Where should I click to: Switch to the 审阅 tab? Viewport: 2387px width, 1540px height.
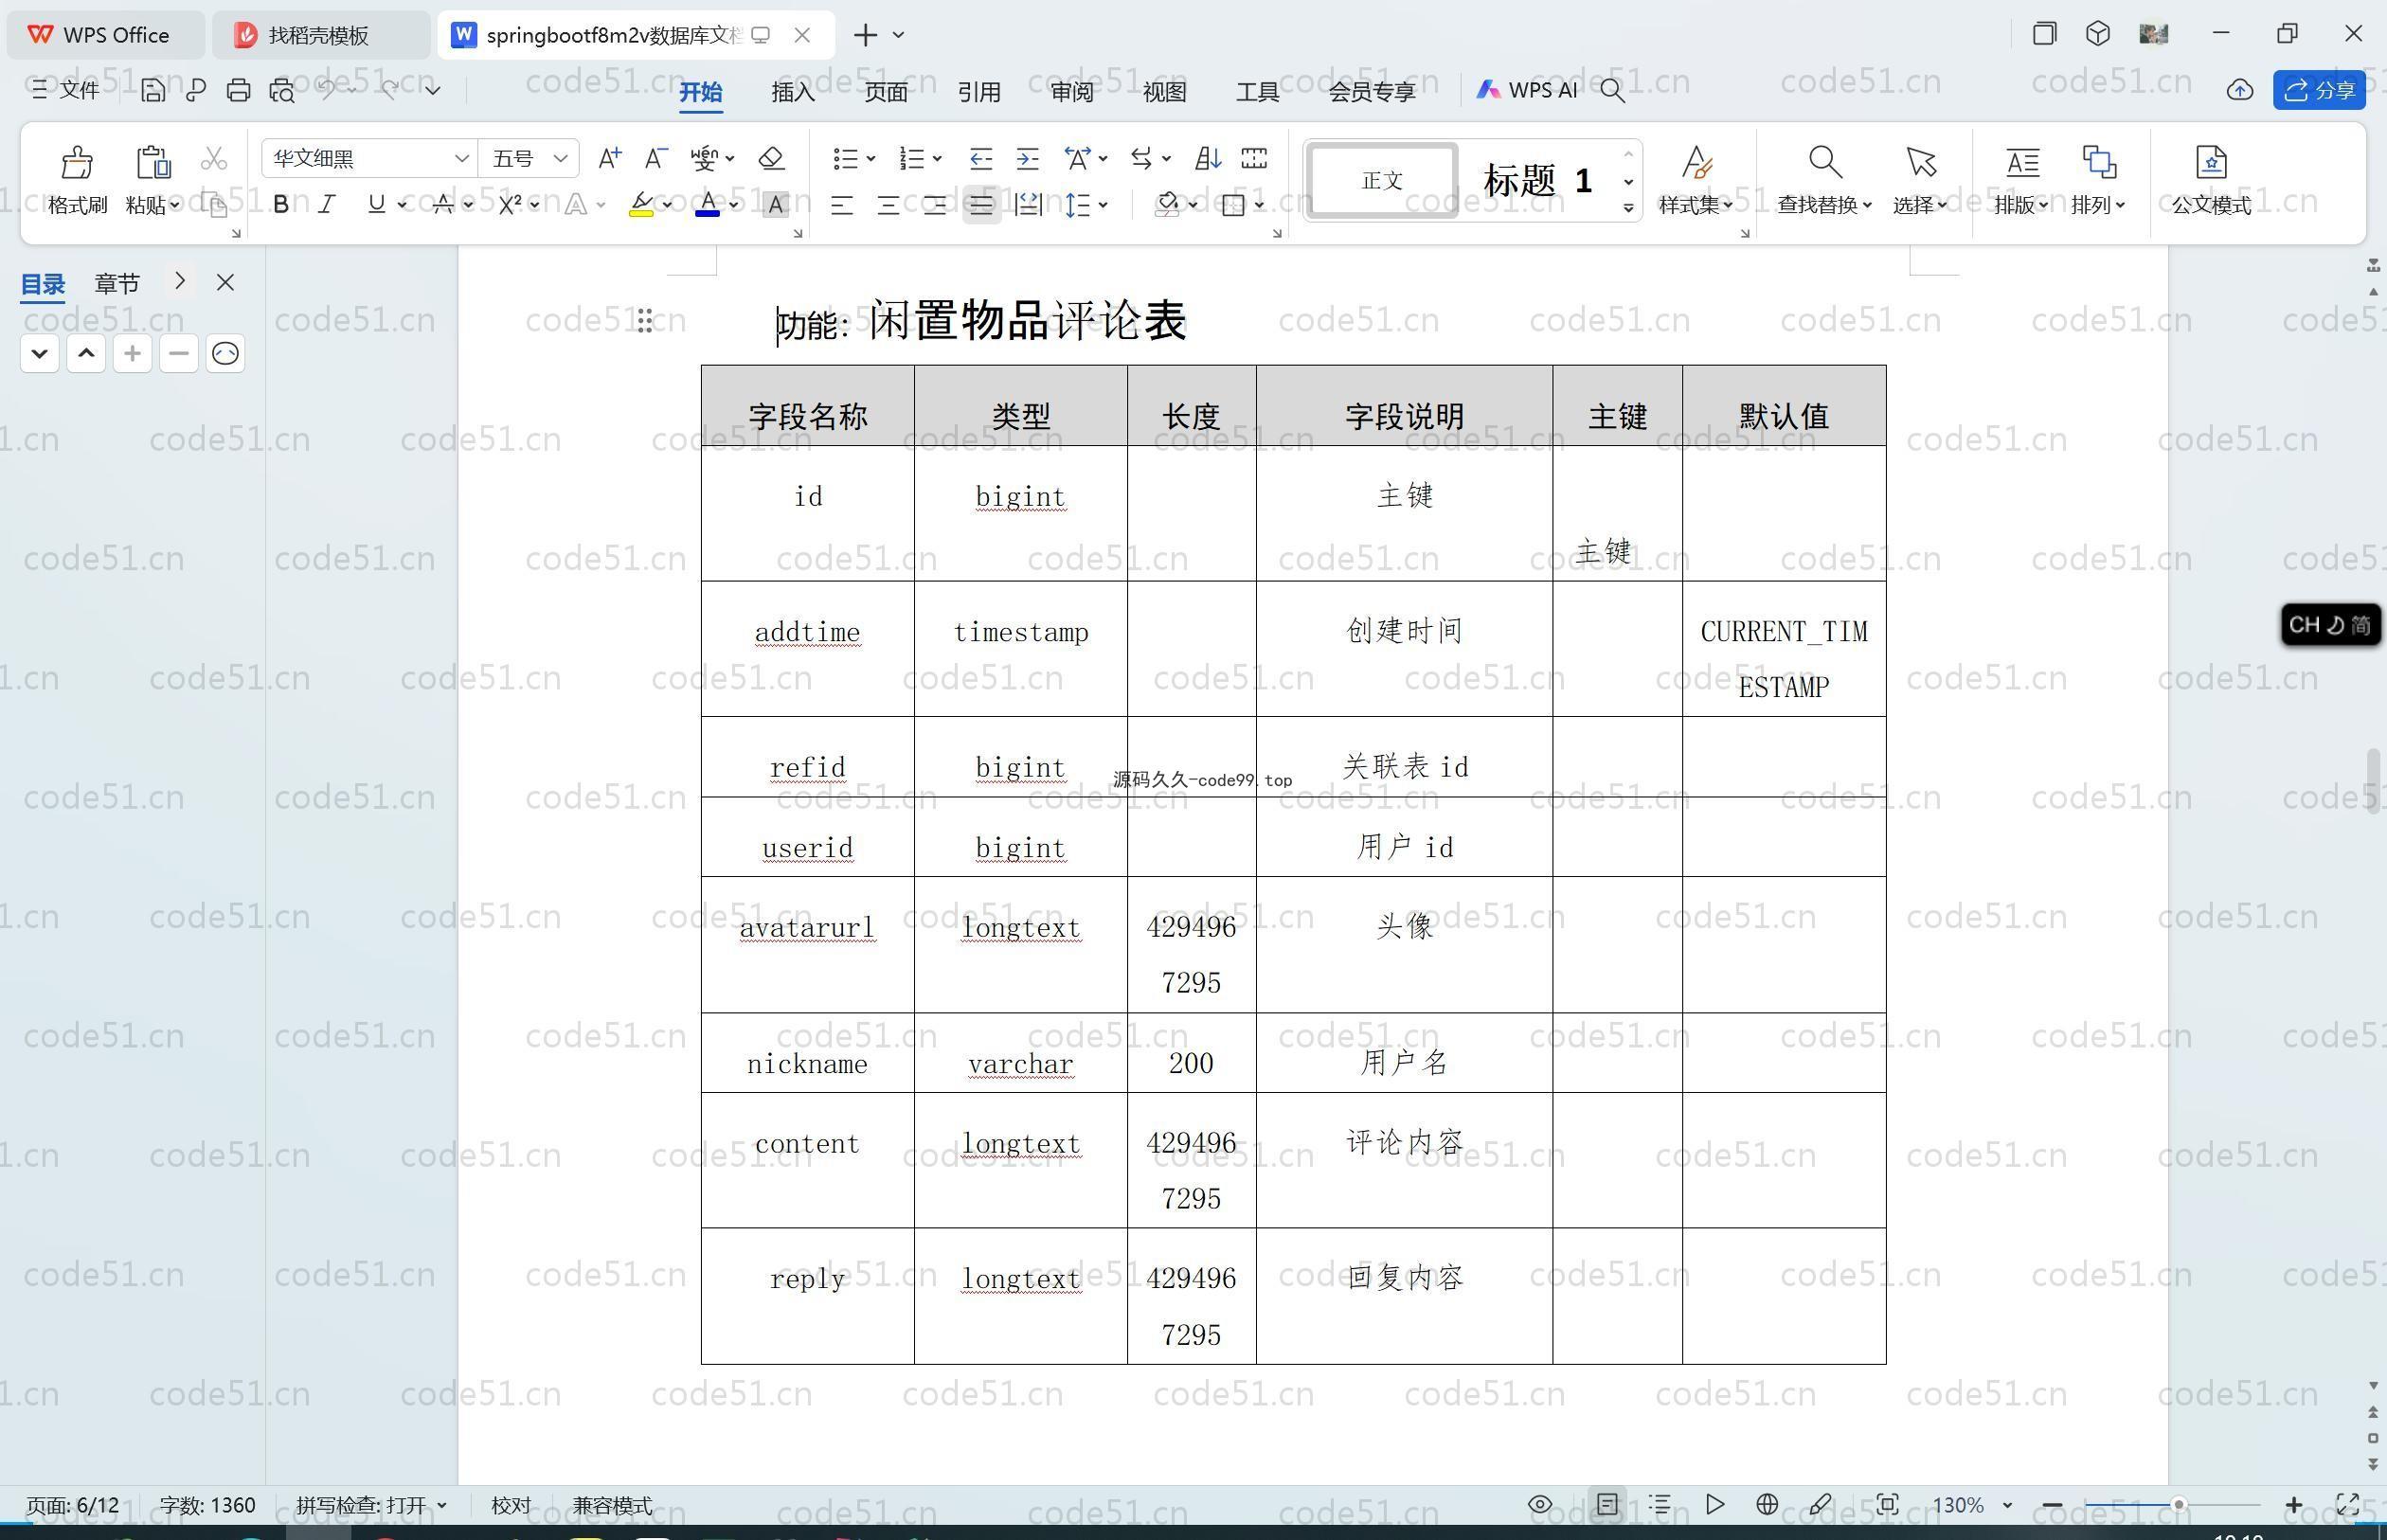(x=1072, y=91)
